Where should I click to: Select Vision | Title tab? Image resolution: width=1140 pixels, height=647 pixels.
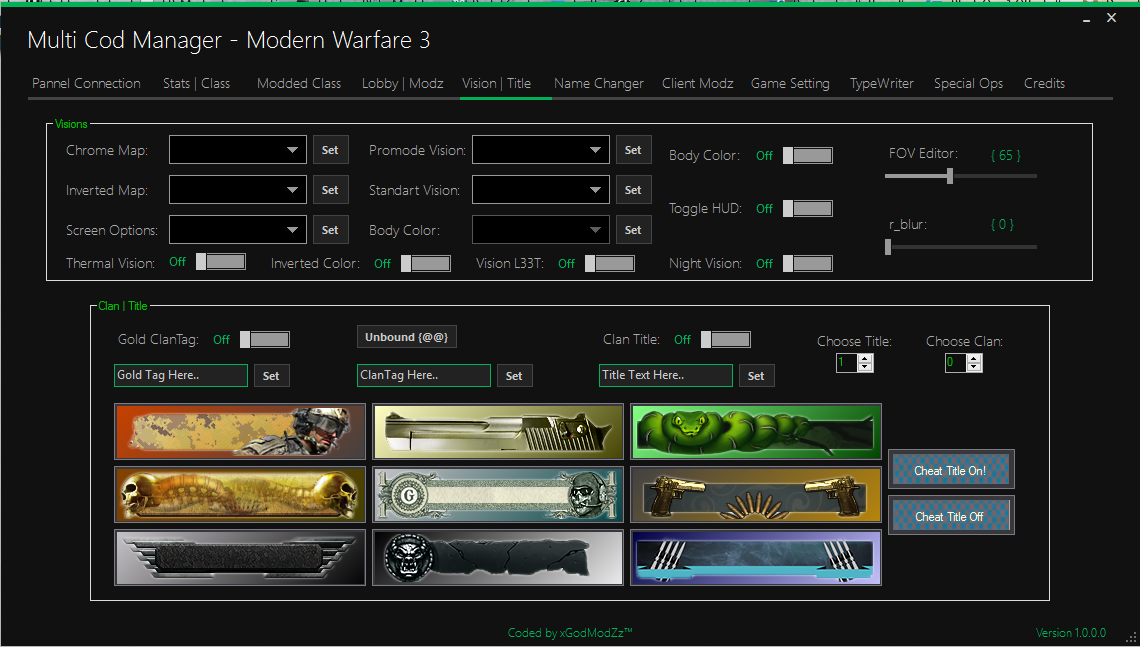pyautogui.click(x=497, y=84)
